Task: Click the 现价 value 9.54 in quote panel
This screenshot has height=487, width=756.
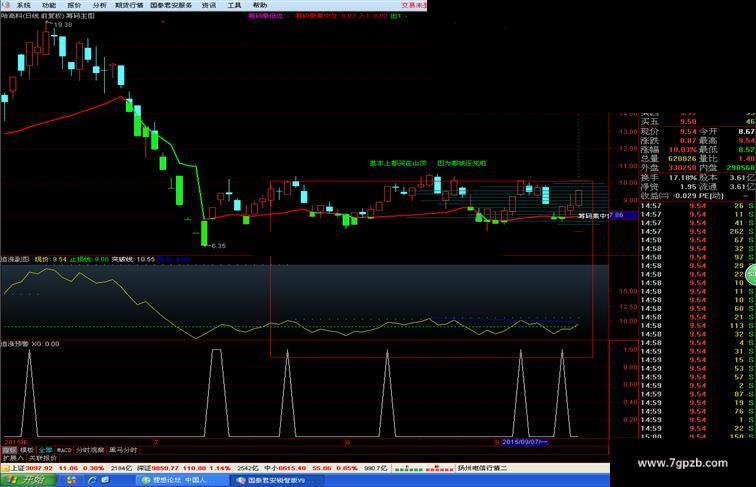Action: pyautogui.click(x=688, y=132)
